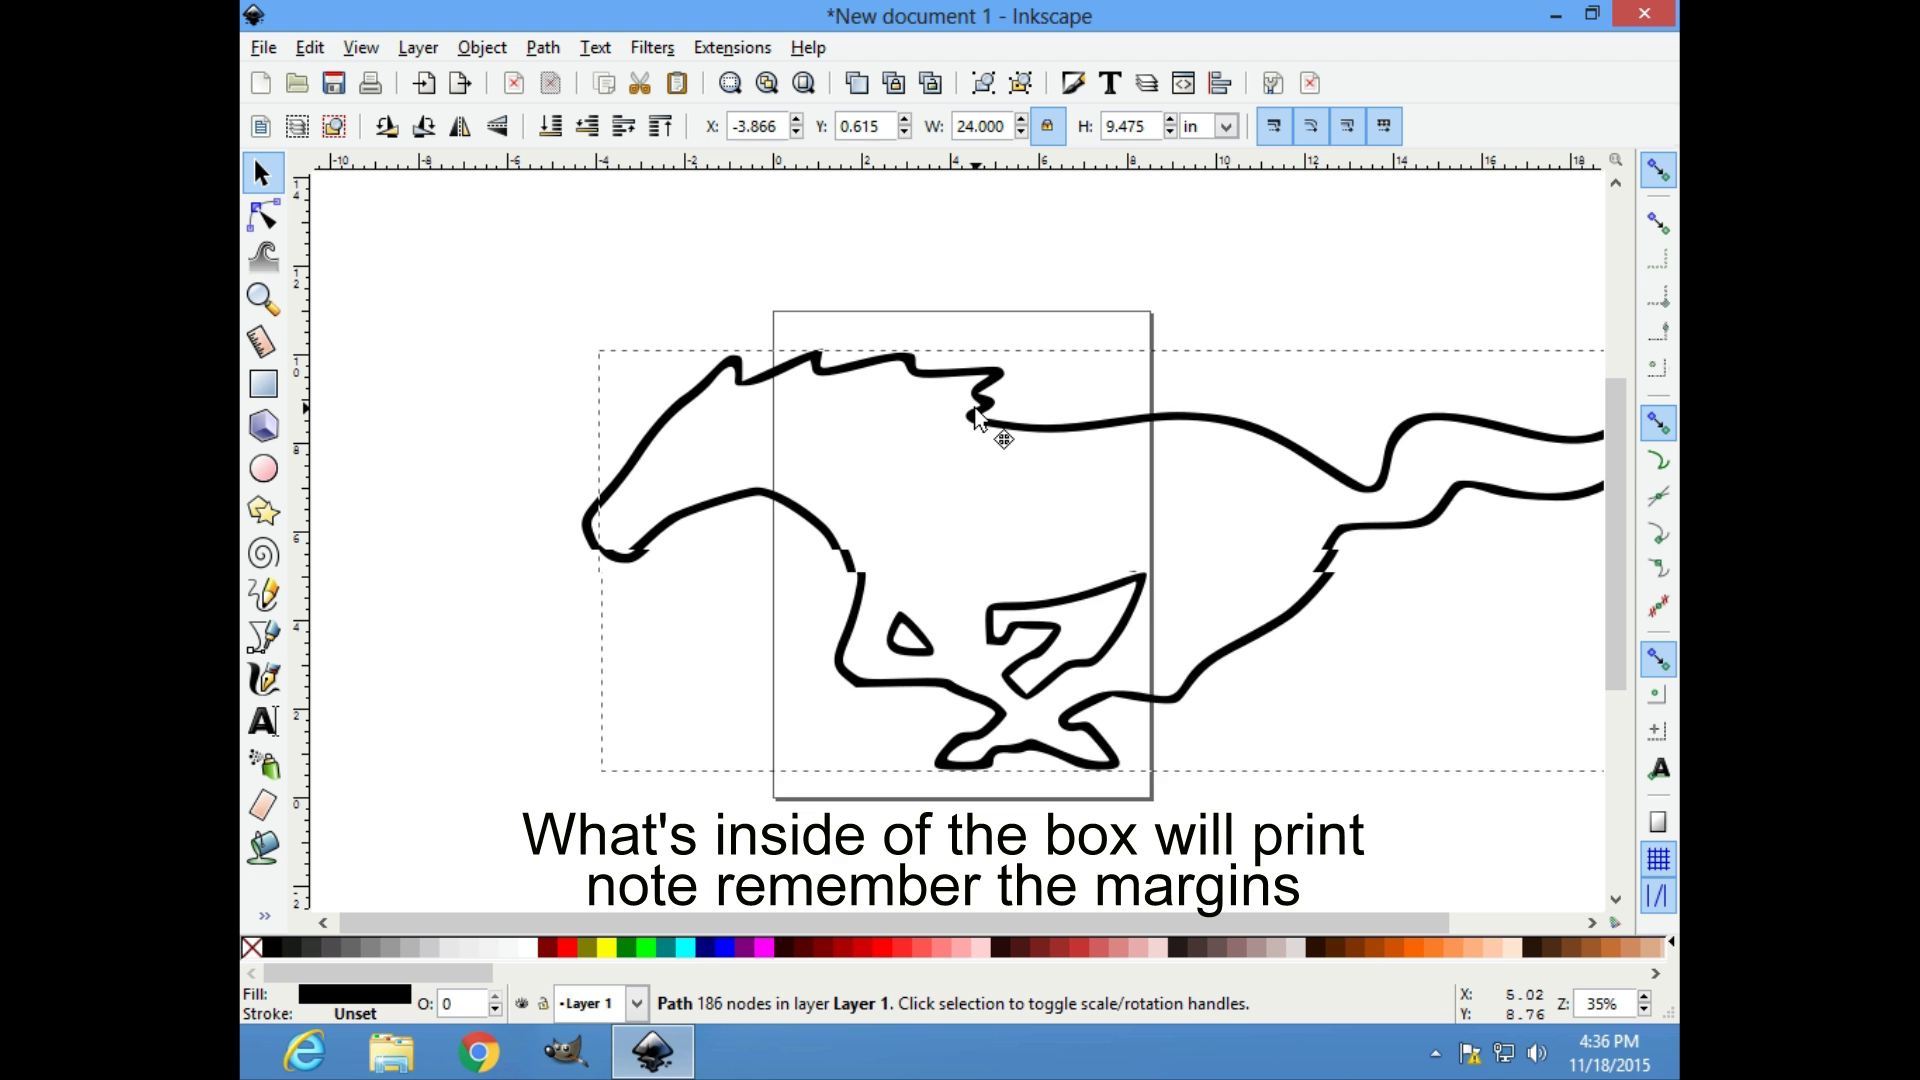
Task: Select the Bezier pen tool
Action: [x=263, y=637]
